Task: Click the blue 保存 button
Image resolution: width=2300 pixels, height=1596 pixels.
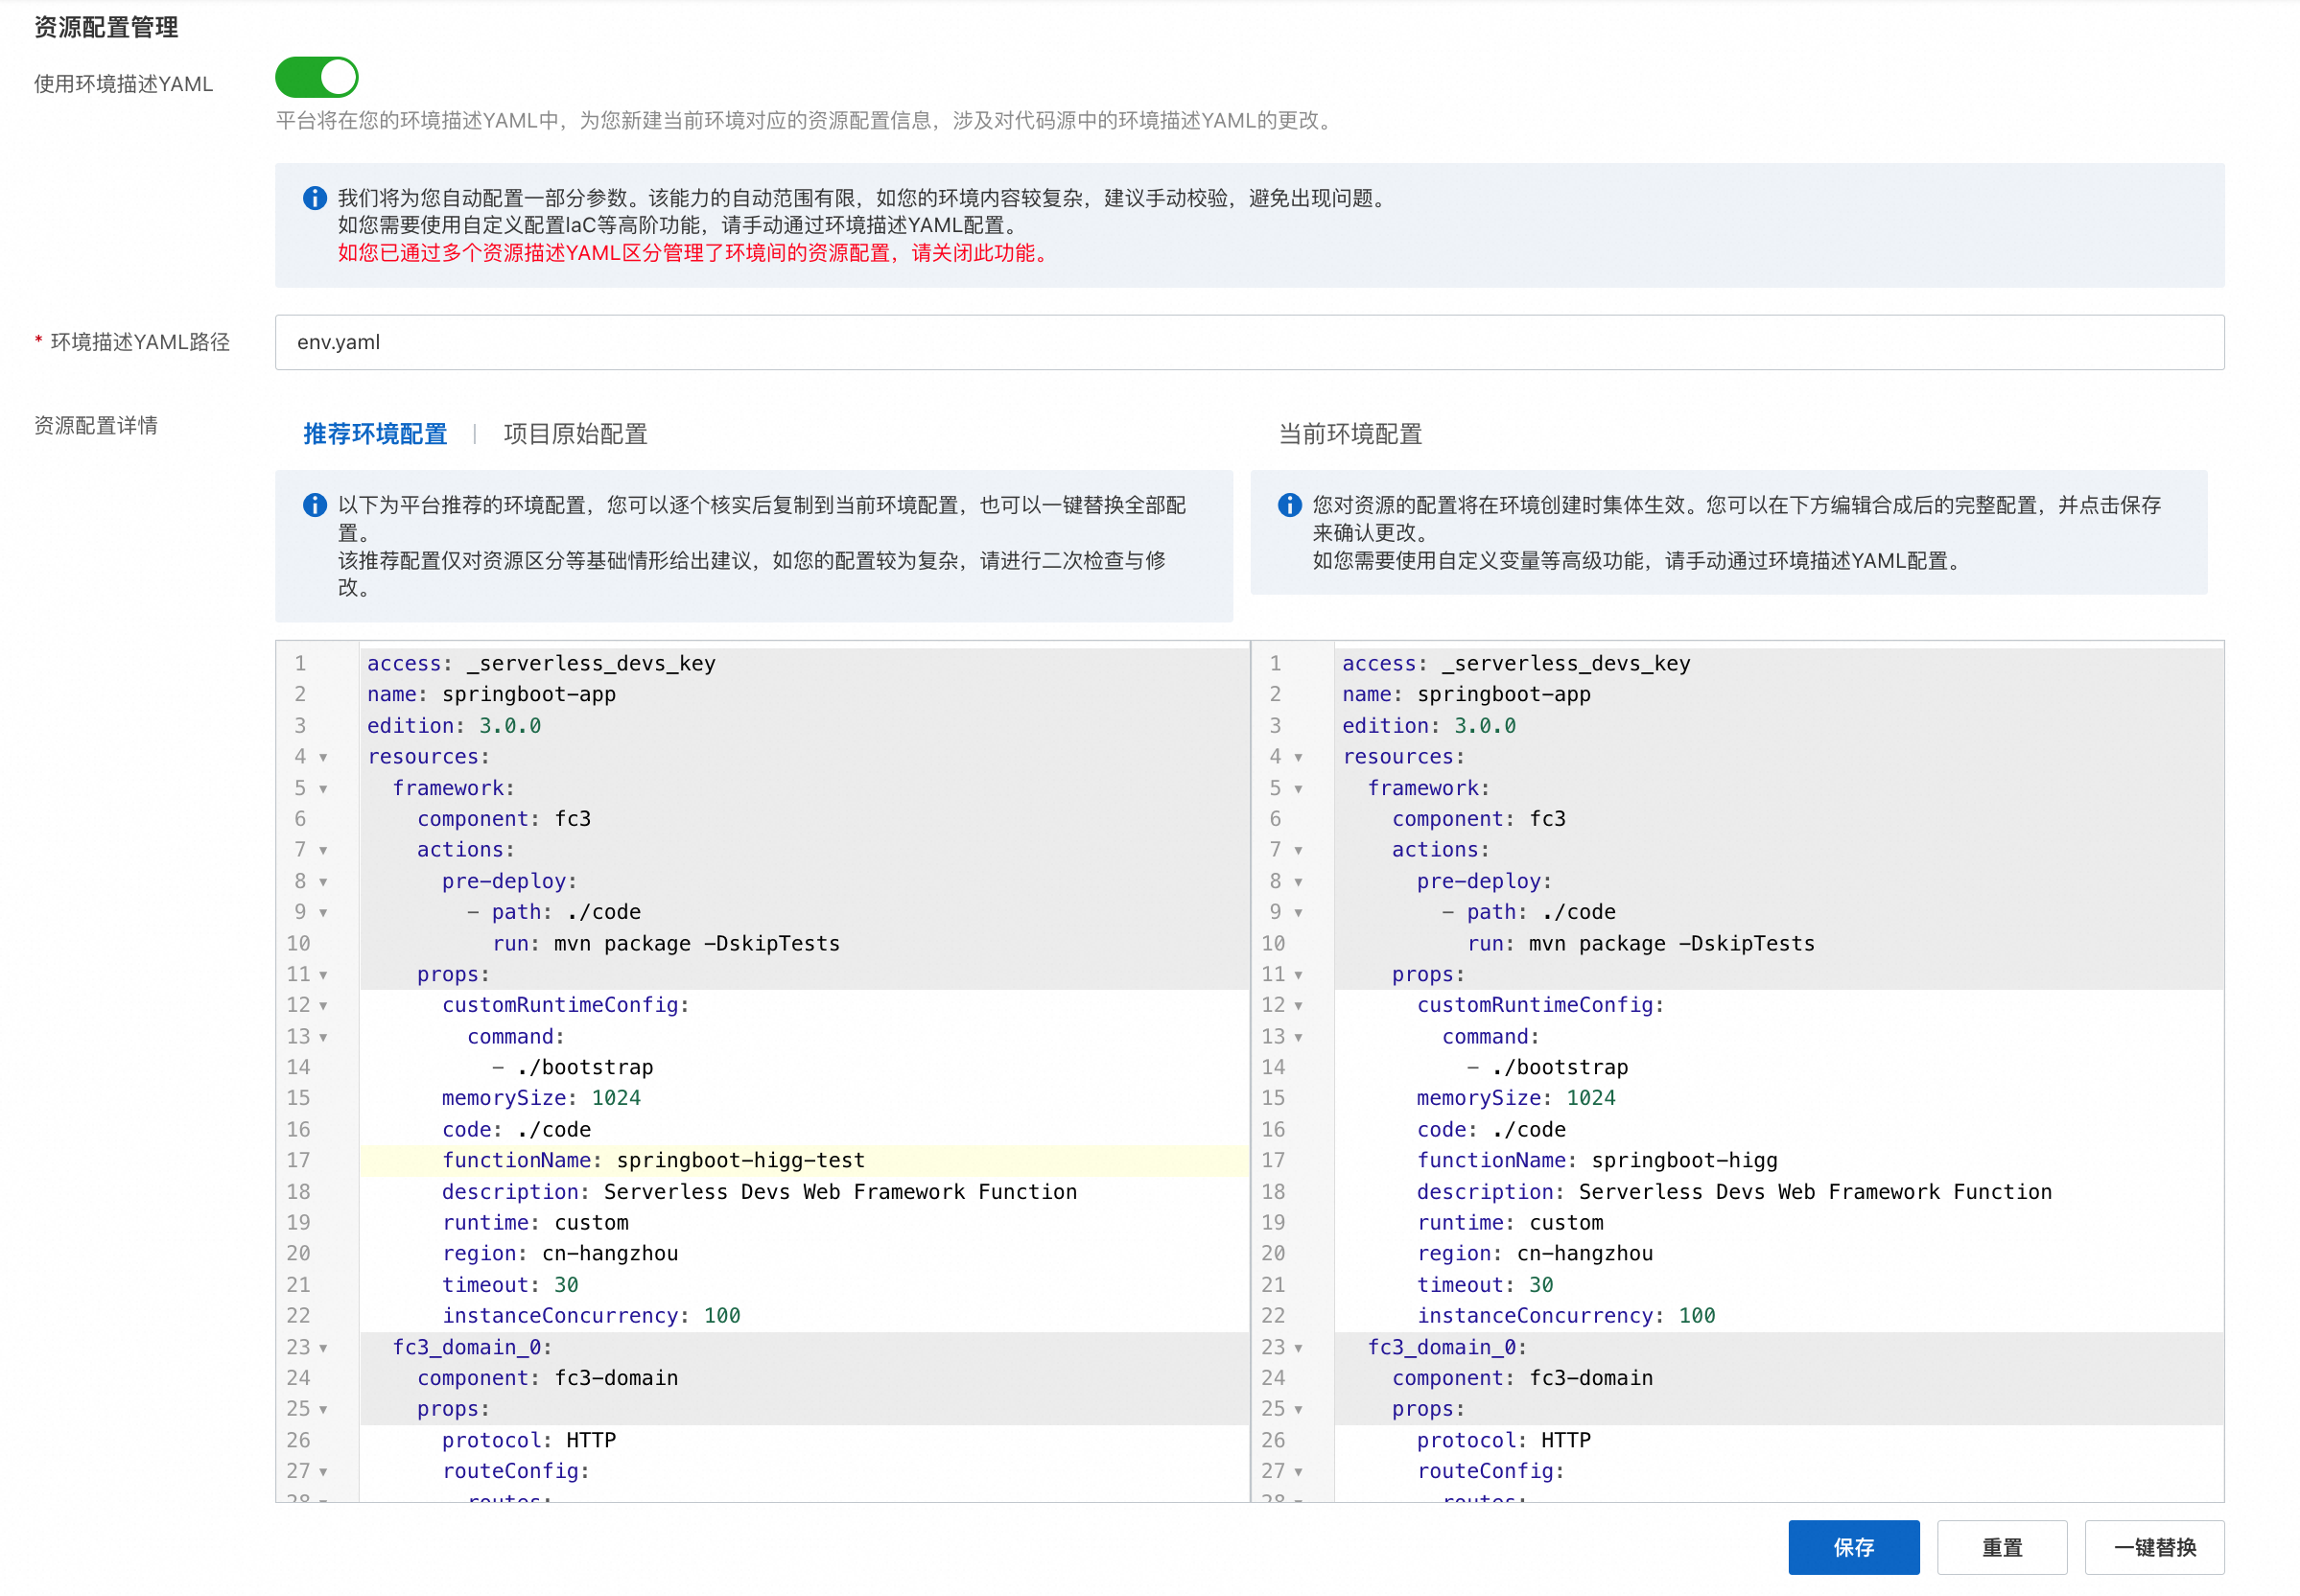Action: [x=1853, y=1547]
